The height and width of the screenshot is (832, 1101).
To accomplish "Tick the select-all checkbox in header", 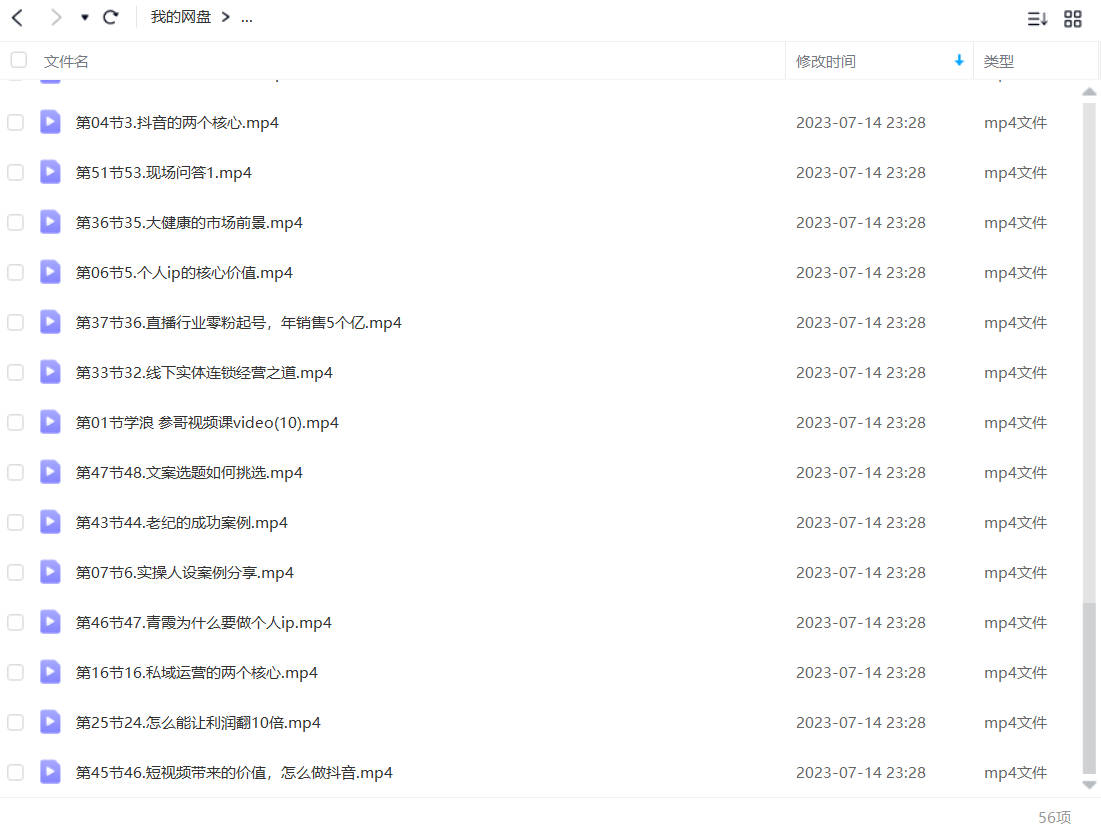I will (x=19, y=60).
